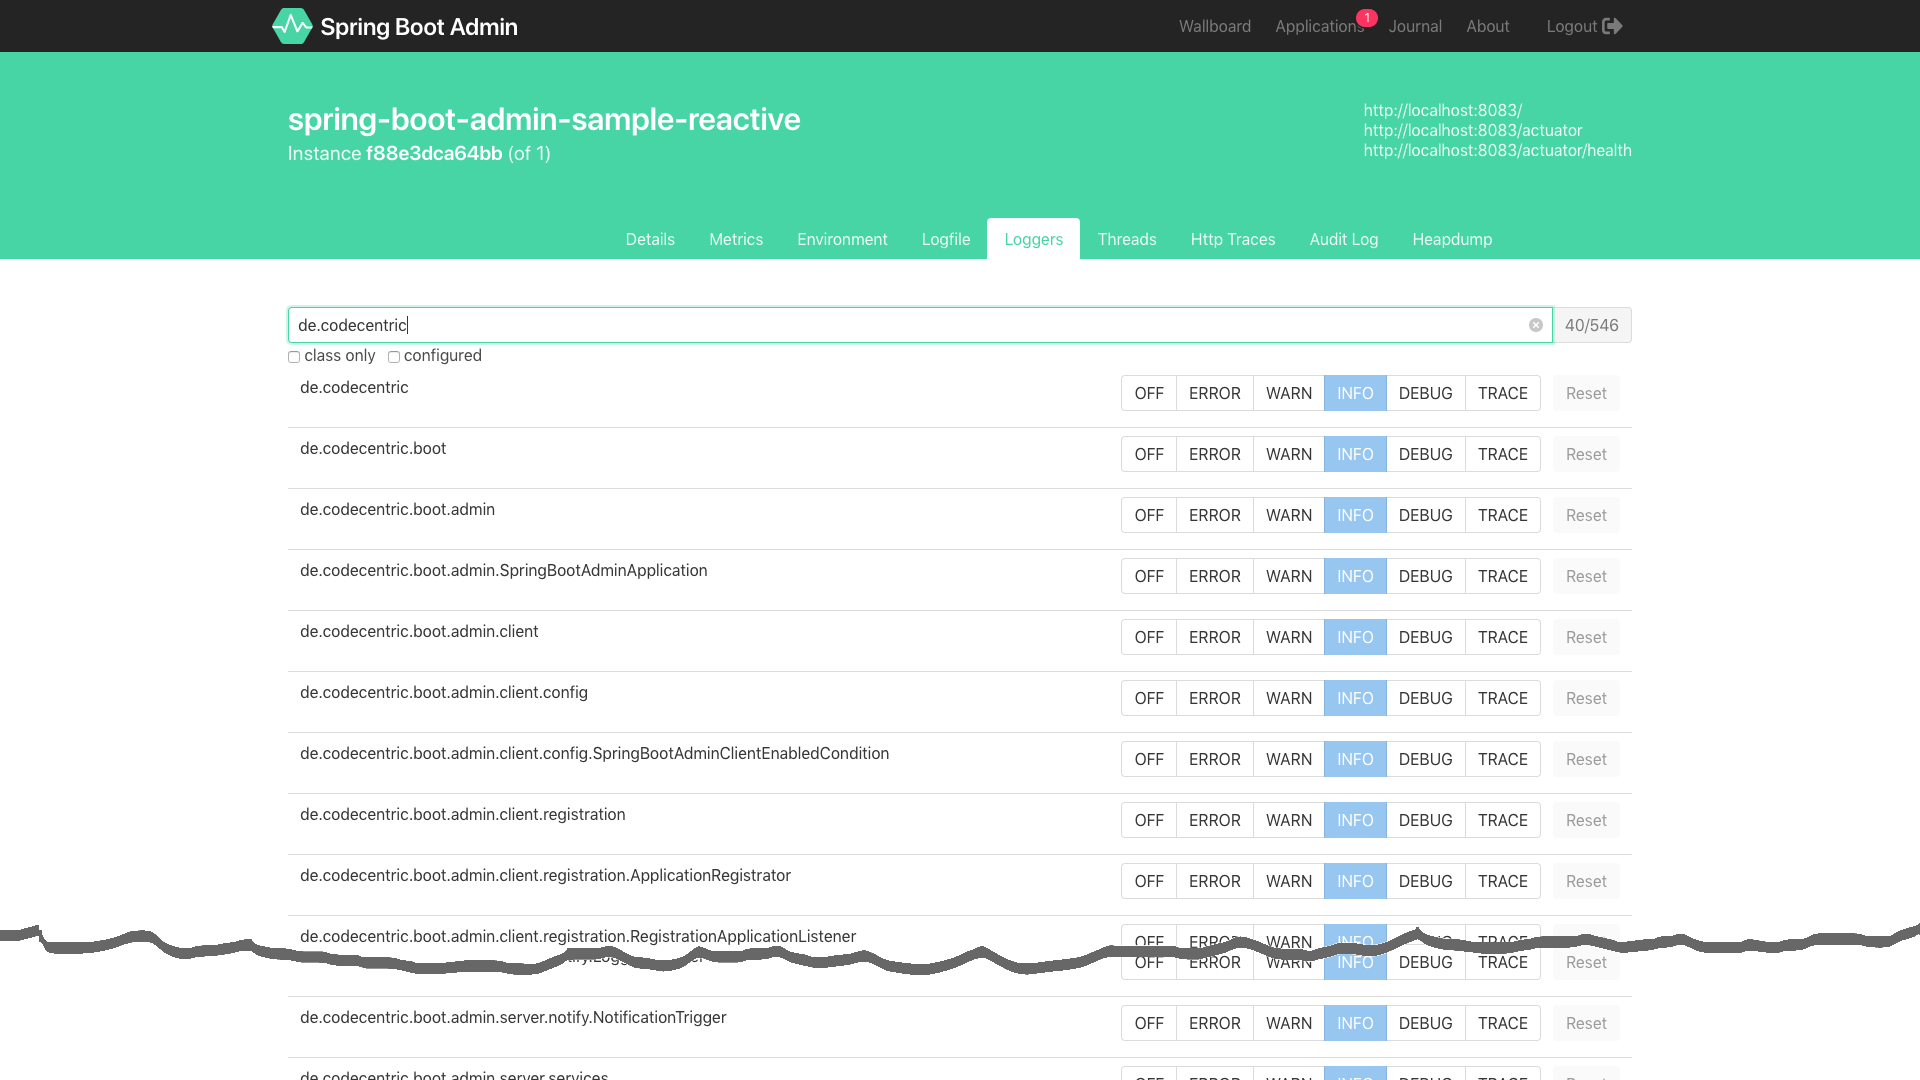The height and width of the screenshot is (1080, 1920).
Task: Set de.codecentric.boot.admin.client to TRACE
Action: (1502, 637)
